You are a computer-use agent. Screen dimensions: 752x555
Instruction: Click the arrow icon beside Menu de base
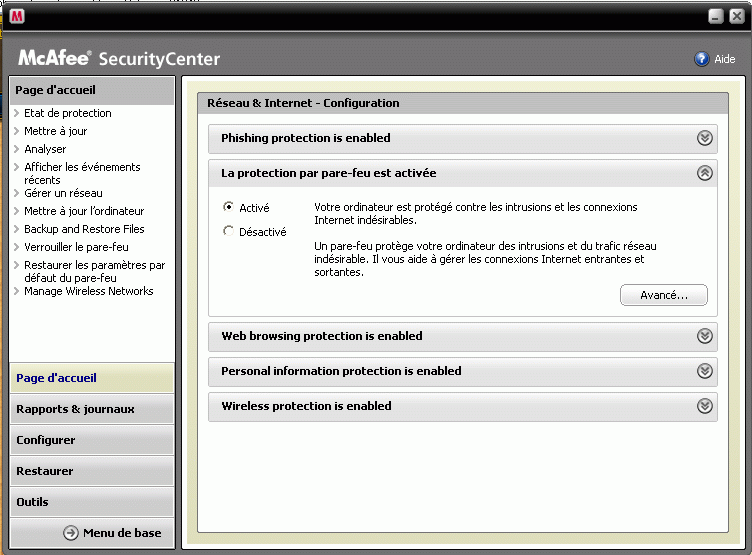pyautogui.click(x=71, y=533)
